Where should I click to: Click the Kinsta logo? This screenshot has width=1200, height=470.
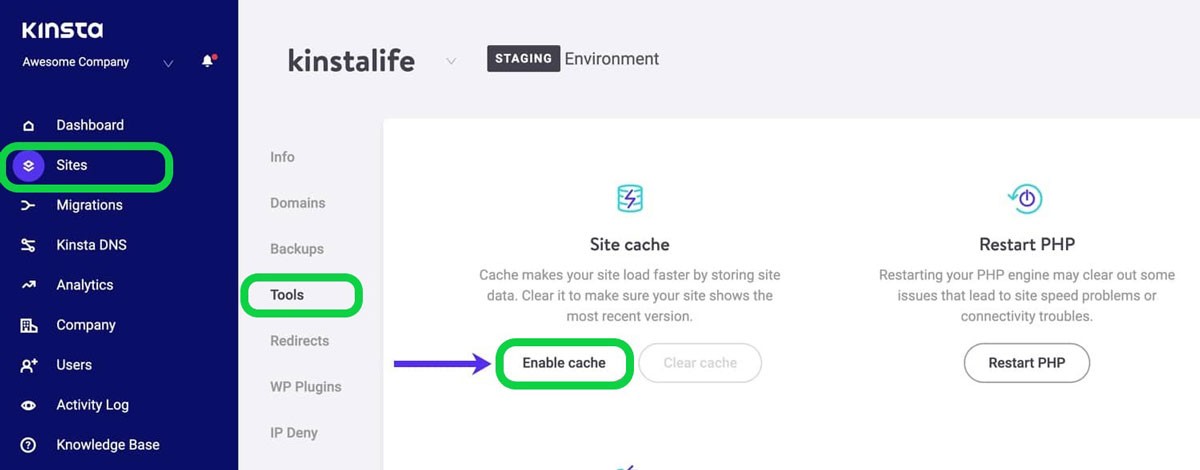tap(62, 30)
